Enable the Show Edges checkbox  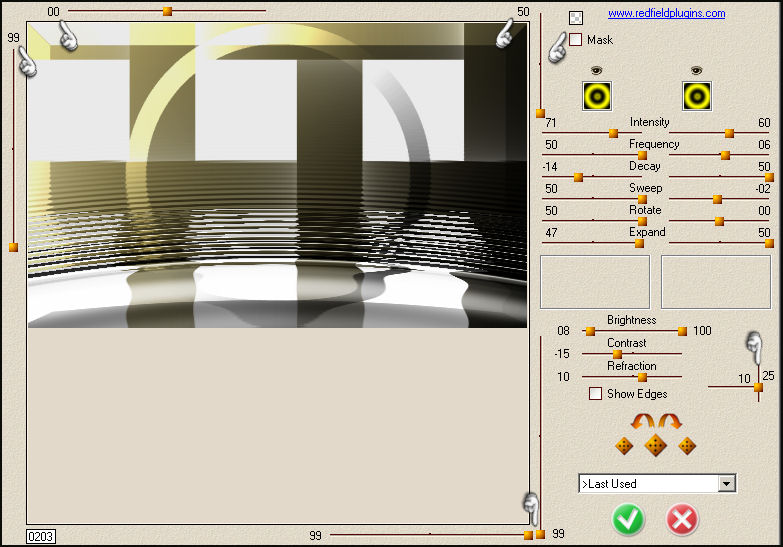point(595,394)
